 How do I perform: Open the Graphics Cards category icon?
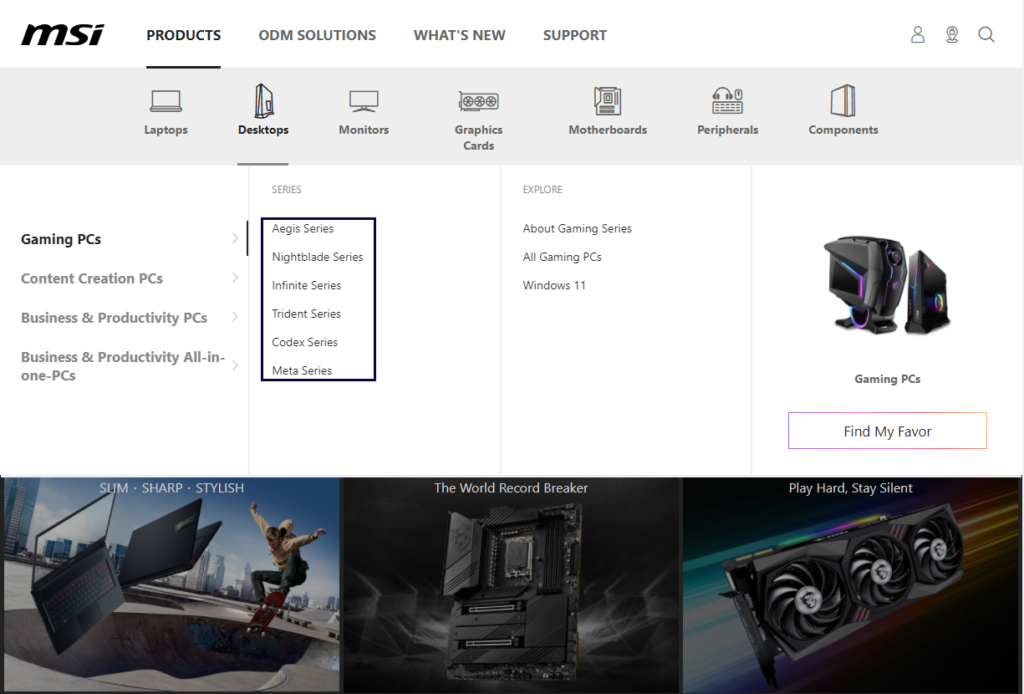pyautogui.click(x=478, y=101)
